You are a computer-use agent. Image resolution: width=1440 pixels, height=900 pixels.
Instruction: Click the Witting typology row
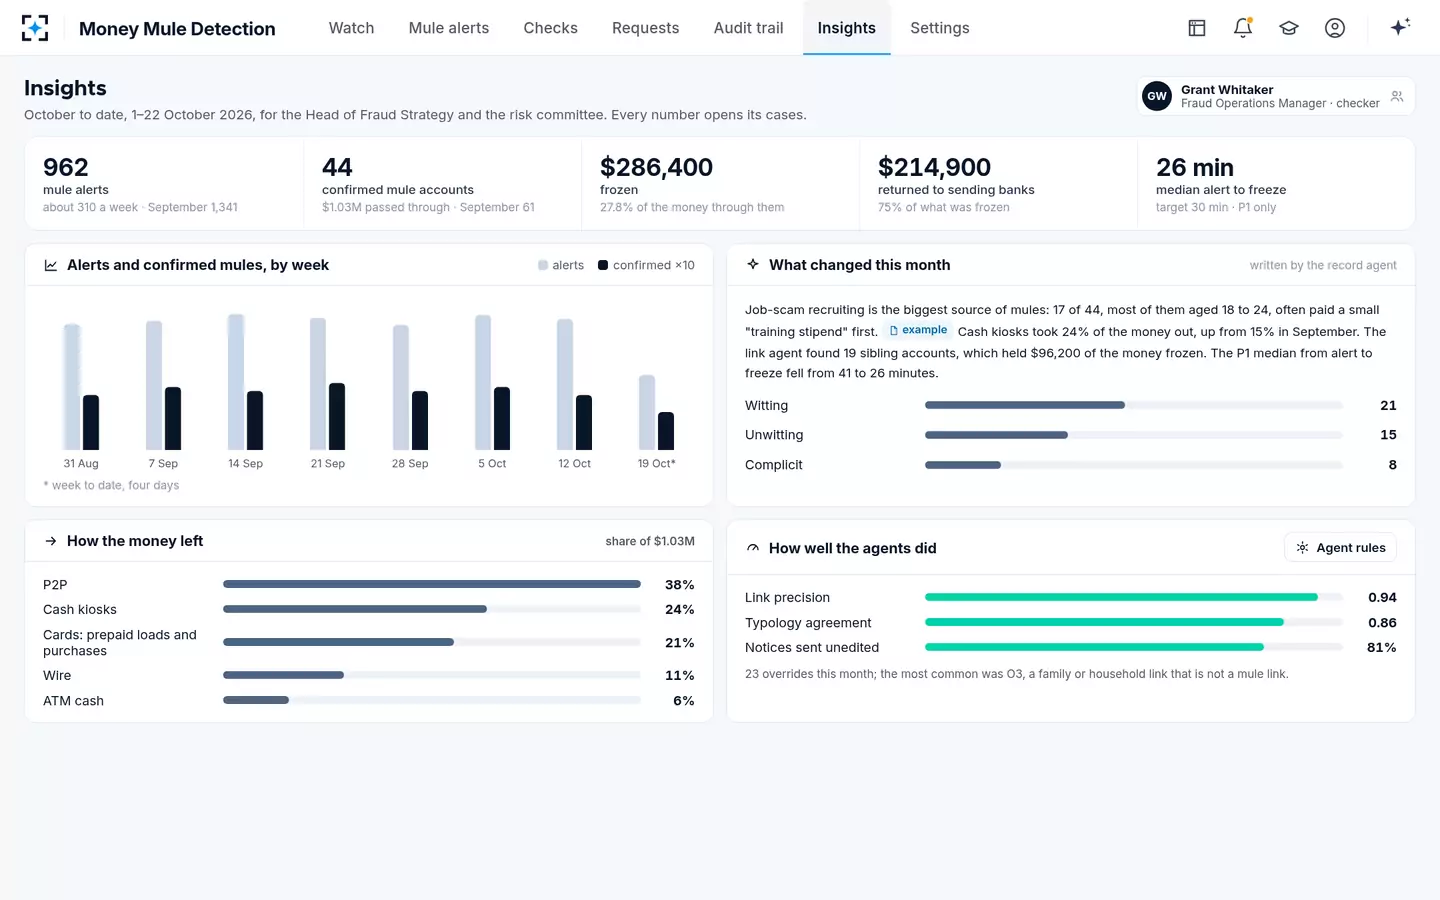[x=1071, y=405]
